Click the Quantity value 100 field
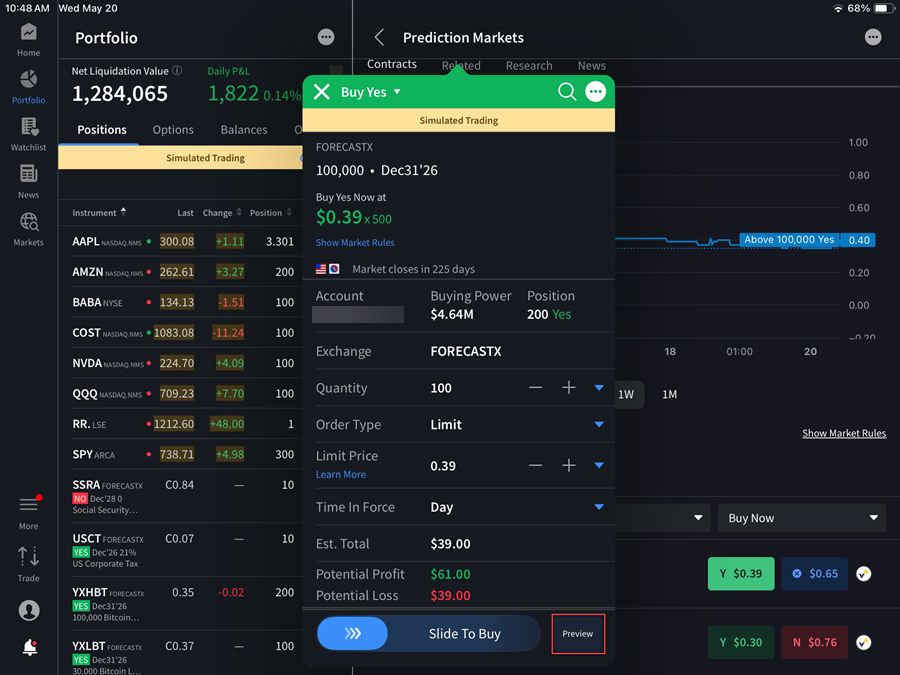Screen dimensions: 900x675 [x=441, y=388]
